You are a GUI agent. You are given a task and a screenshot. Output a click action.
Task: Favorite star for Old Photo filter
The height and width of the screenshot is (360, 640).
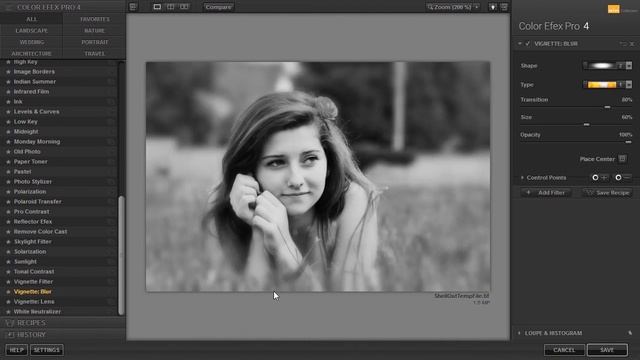(8, 152)
